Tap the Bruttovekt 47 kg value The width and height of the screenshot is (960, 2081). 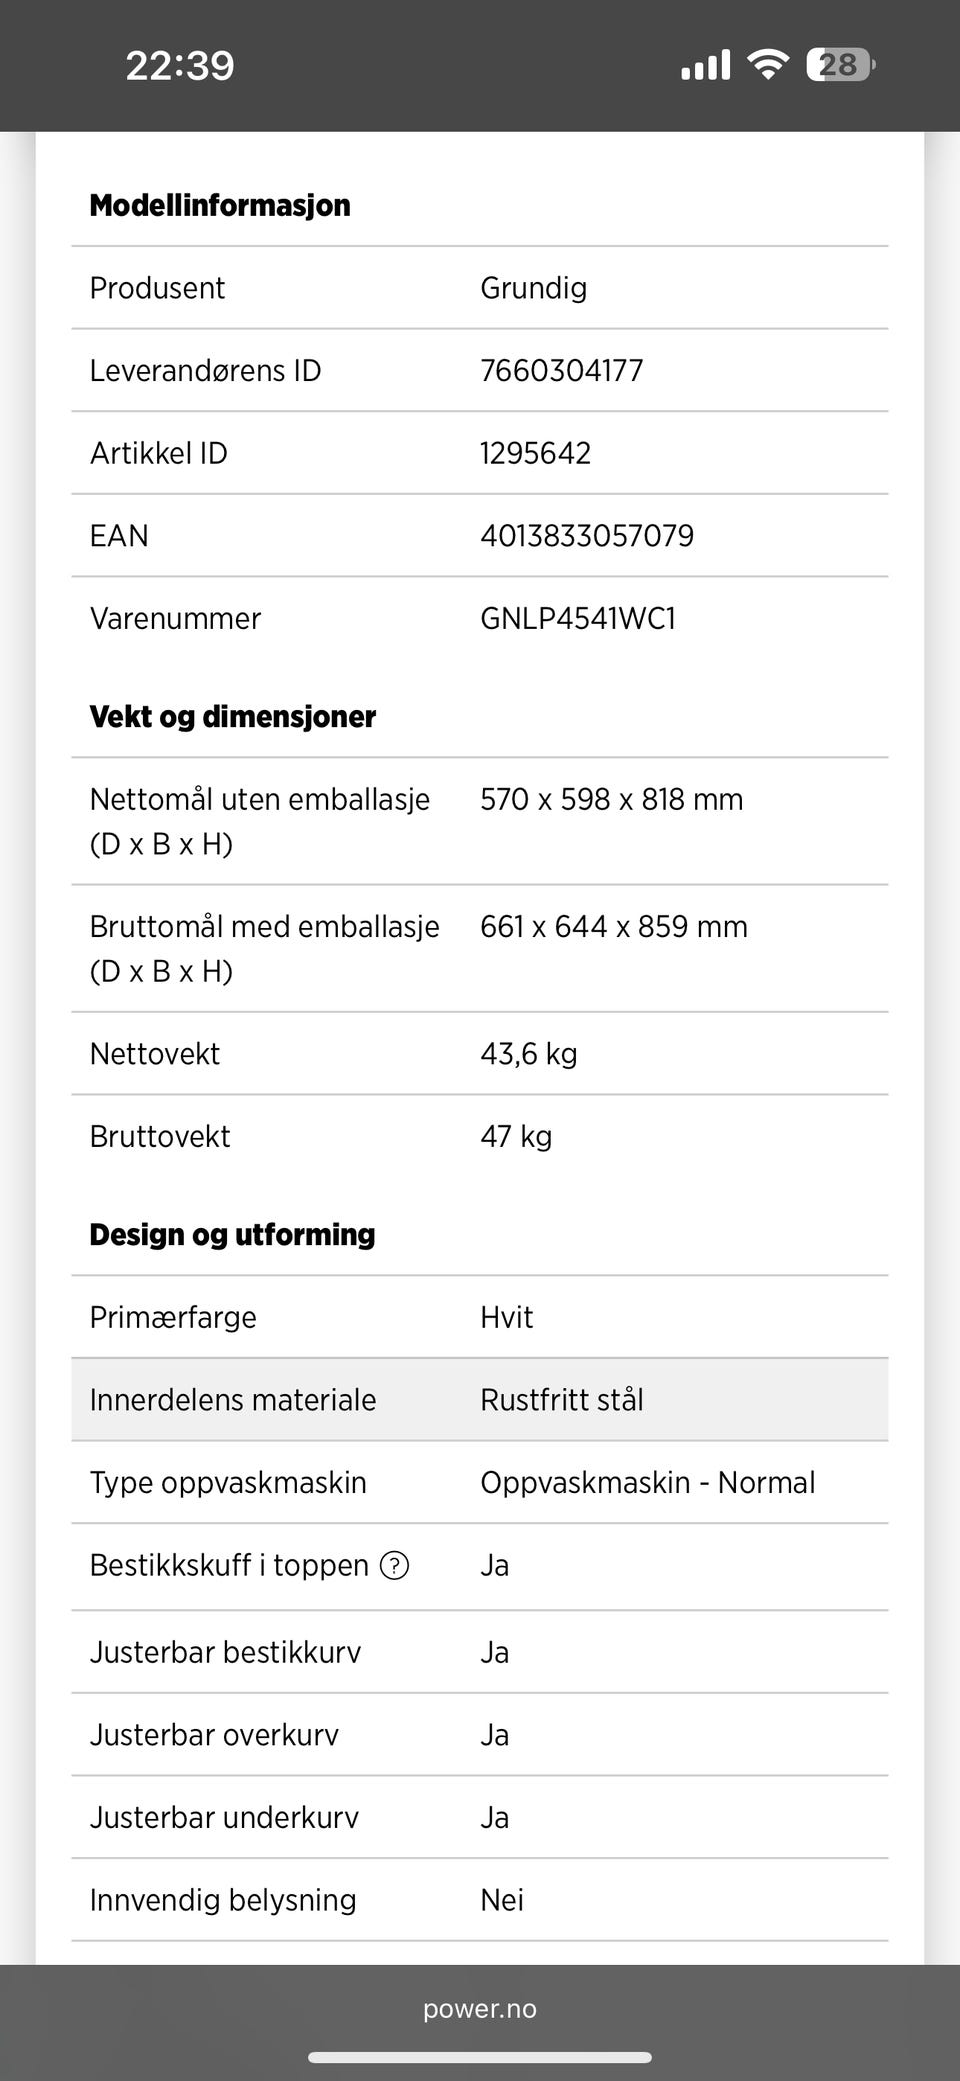click(x=516, y=1137)
